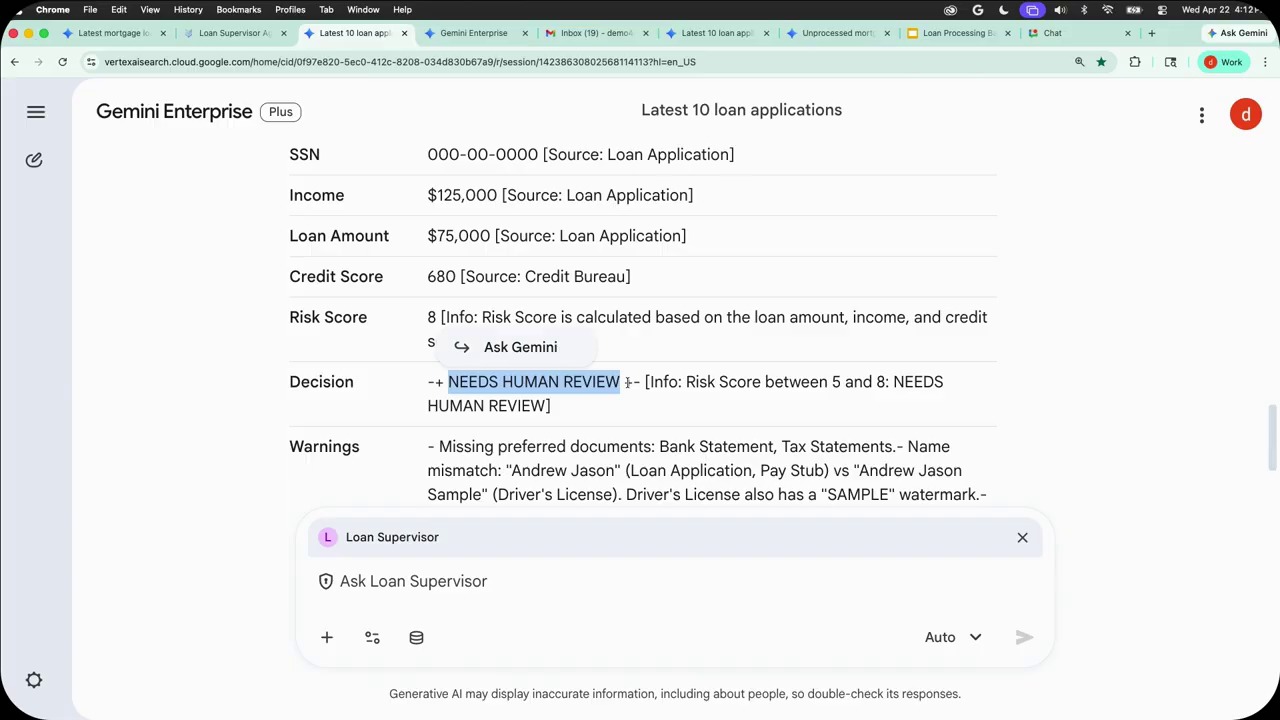Remove the Loan Supervisor agent chip
Image resolution: width=1280 pixels, height=720 pixels.
[x=1022, y=538]
